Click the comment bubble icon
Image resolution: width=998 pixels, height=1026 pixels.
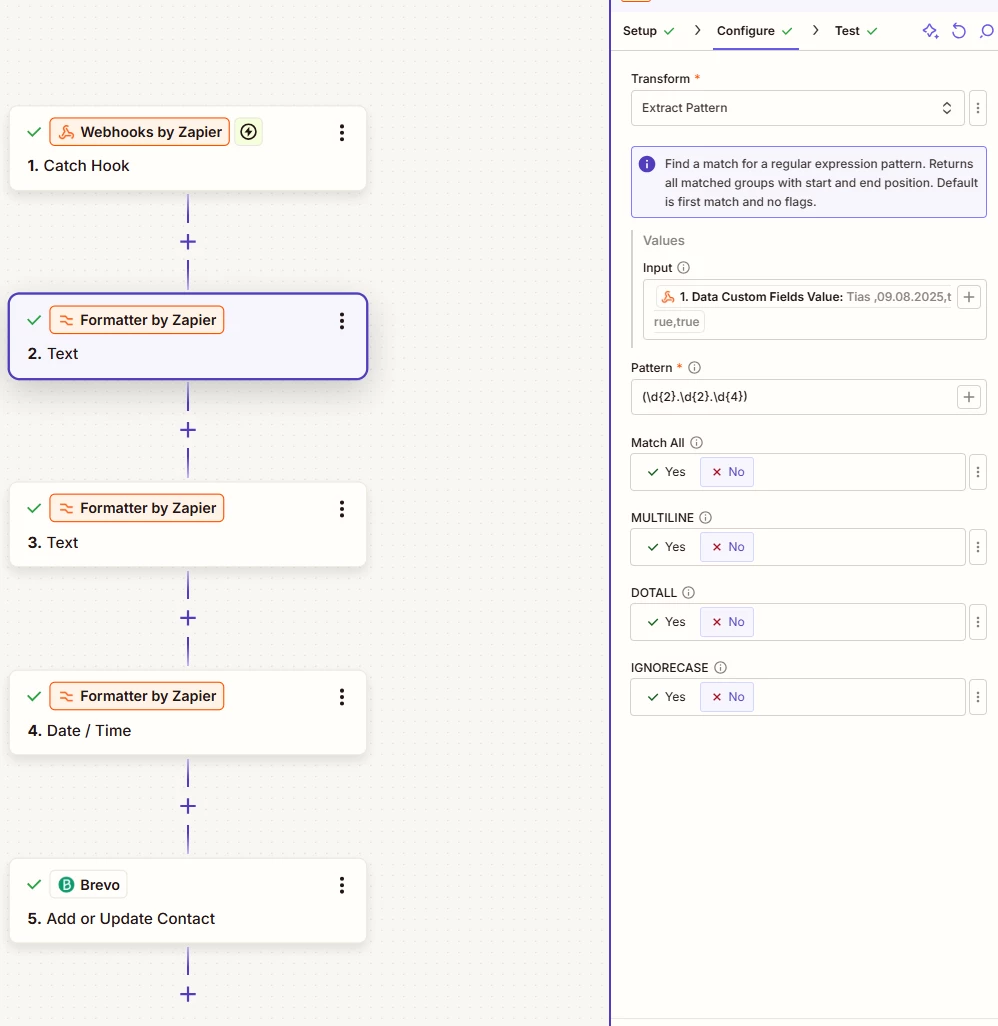[987, 31]
